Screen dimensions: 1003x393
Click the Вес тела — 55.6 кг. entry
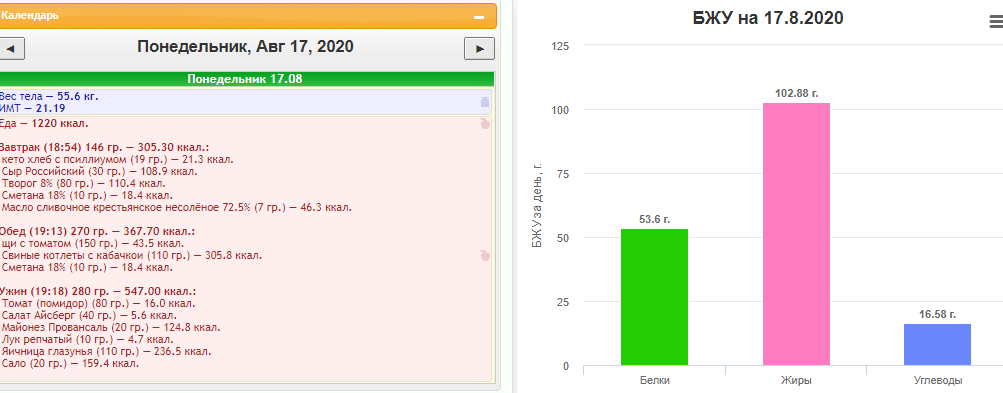[x=49, y=97]
